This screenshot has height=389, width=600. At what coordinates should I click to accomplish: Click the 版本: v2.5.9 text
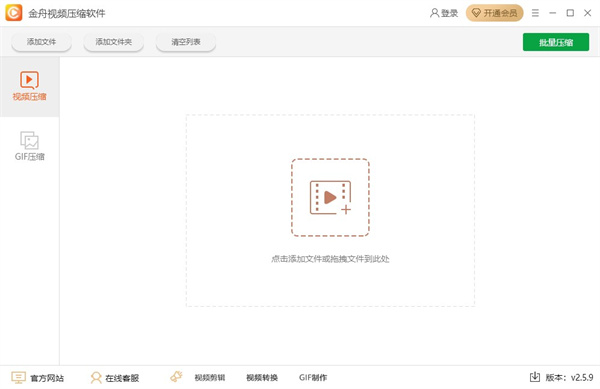point(569,378)
